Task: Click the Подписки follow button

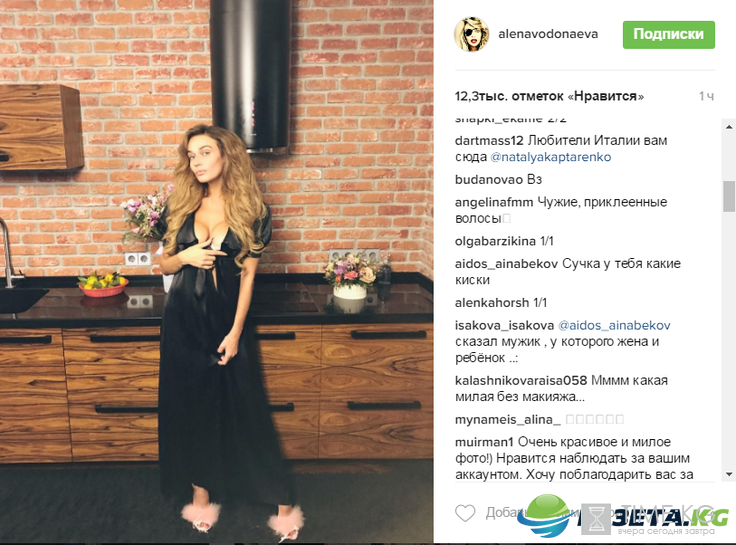Action: click(668, 34)
